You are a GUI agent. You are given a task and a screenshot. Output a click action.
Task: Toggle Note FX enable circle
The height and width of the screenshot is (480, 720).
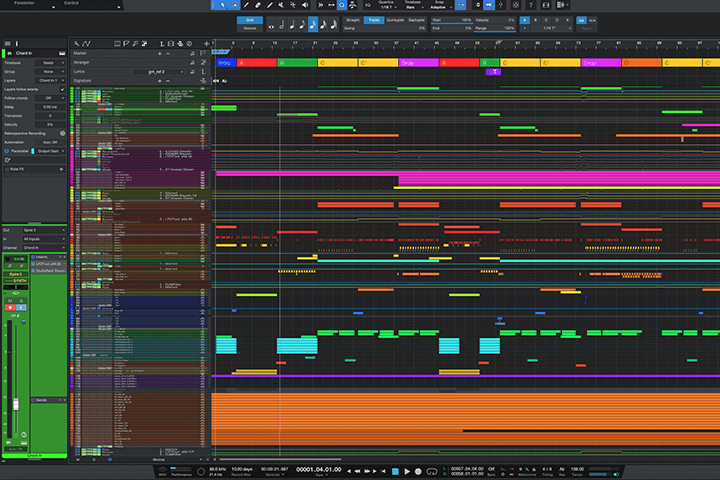tap(7, 169)
